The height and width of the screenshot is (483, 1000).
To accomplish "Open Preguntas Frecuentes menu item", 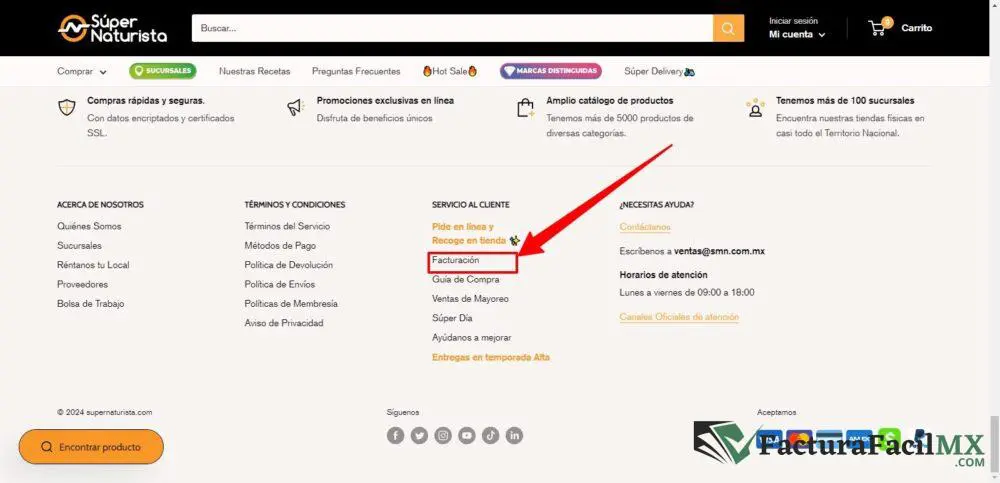I will click(x=356, y=71).
